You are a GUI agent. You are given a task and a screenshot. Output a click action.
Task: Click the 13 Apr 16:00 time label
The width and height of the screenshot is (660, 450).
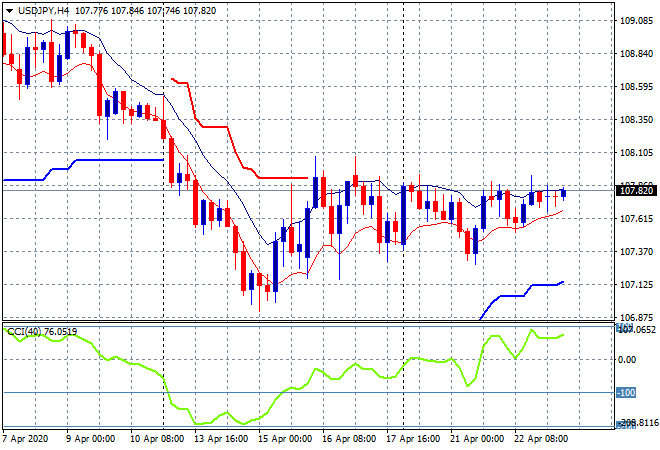[x=221, y=439]
